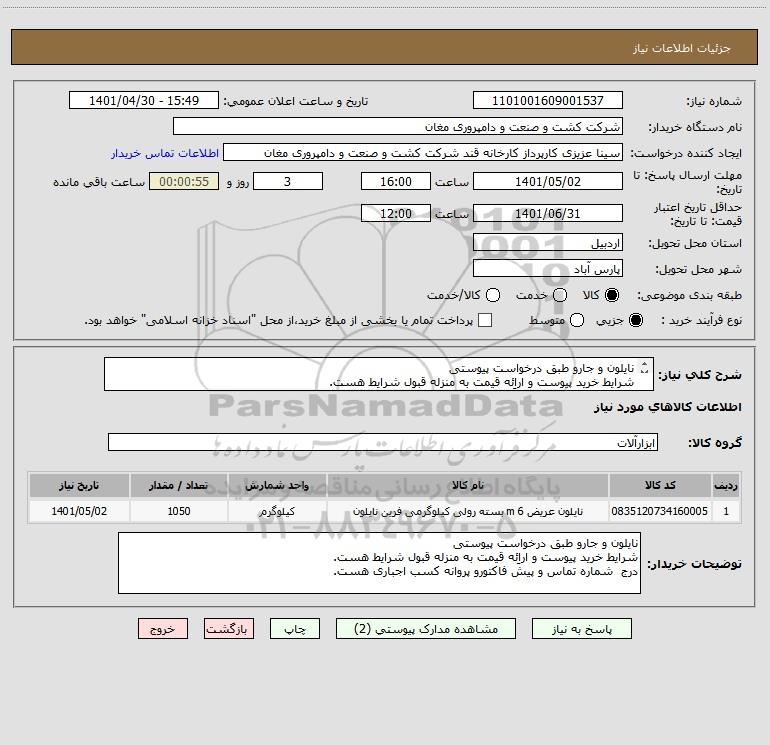Viewport: 770px width, 745px height.
Task: Click the شهر محل تحویل field پارس آباد
Action: click(548, 268)
